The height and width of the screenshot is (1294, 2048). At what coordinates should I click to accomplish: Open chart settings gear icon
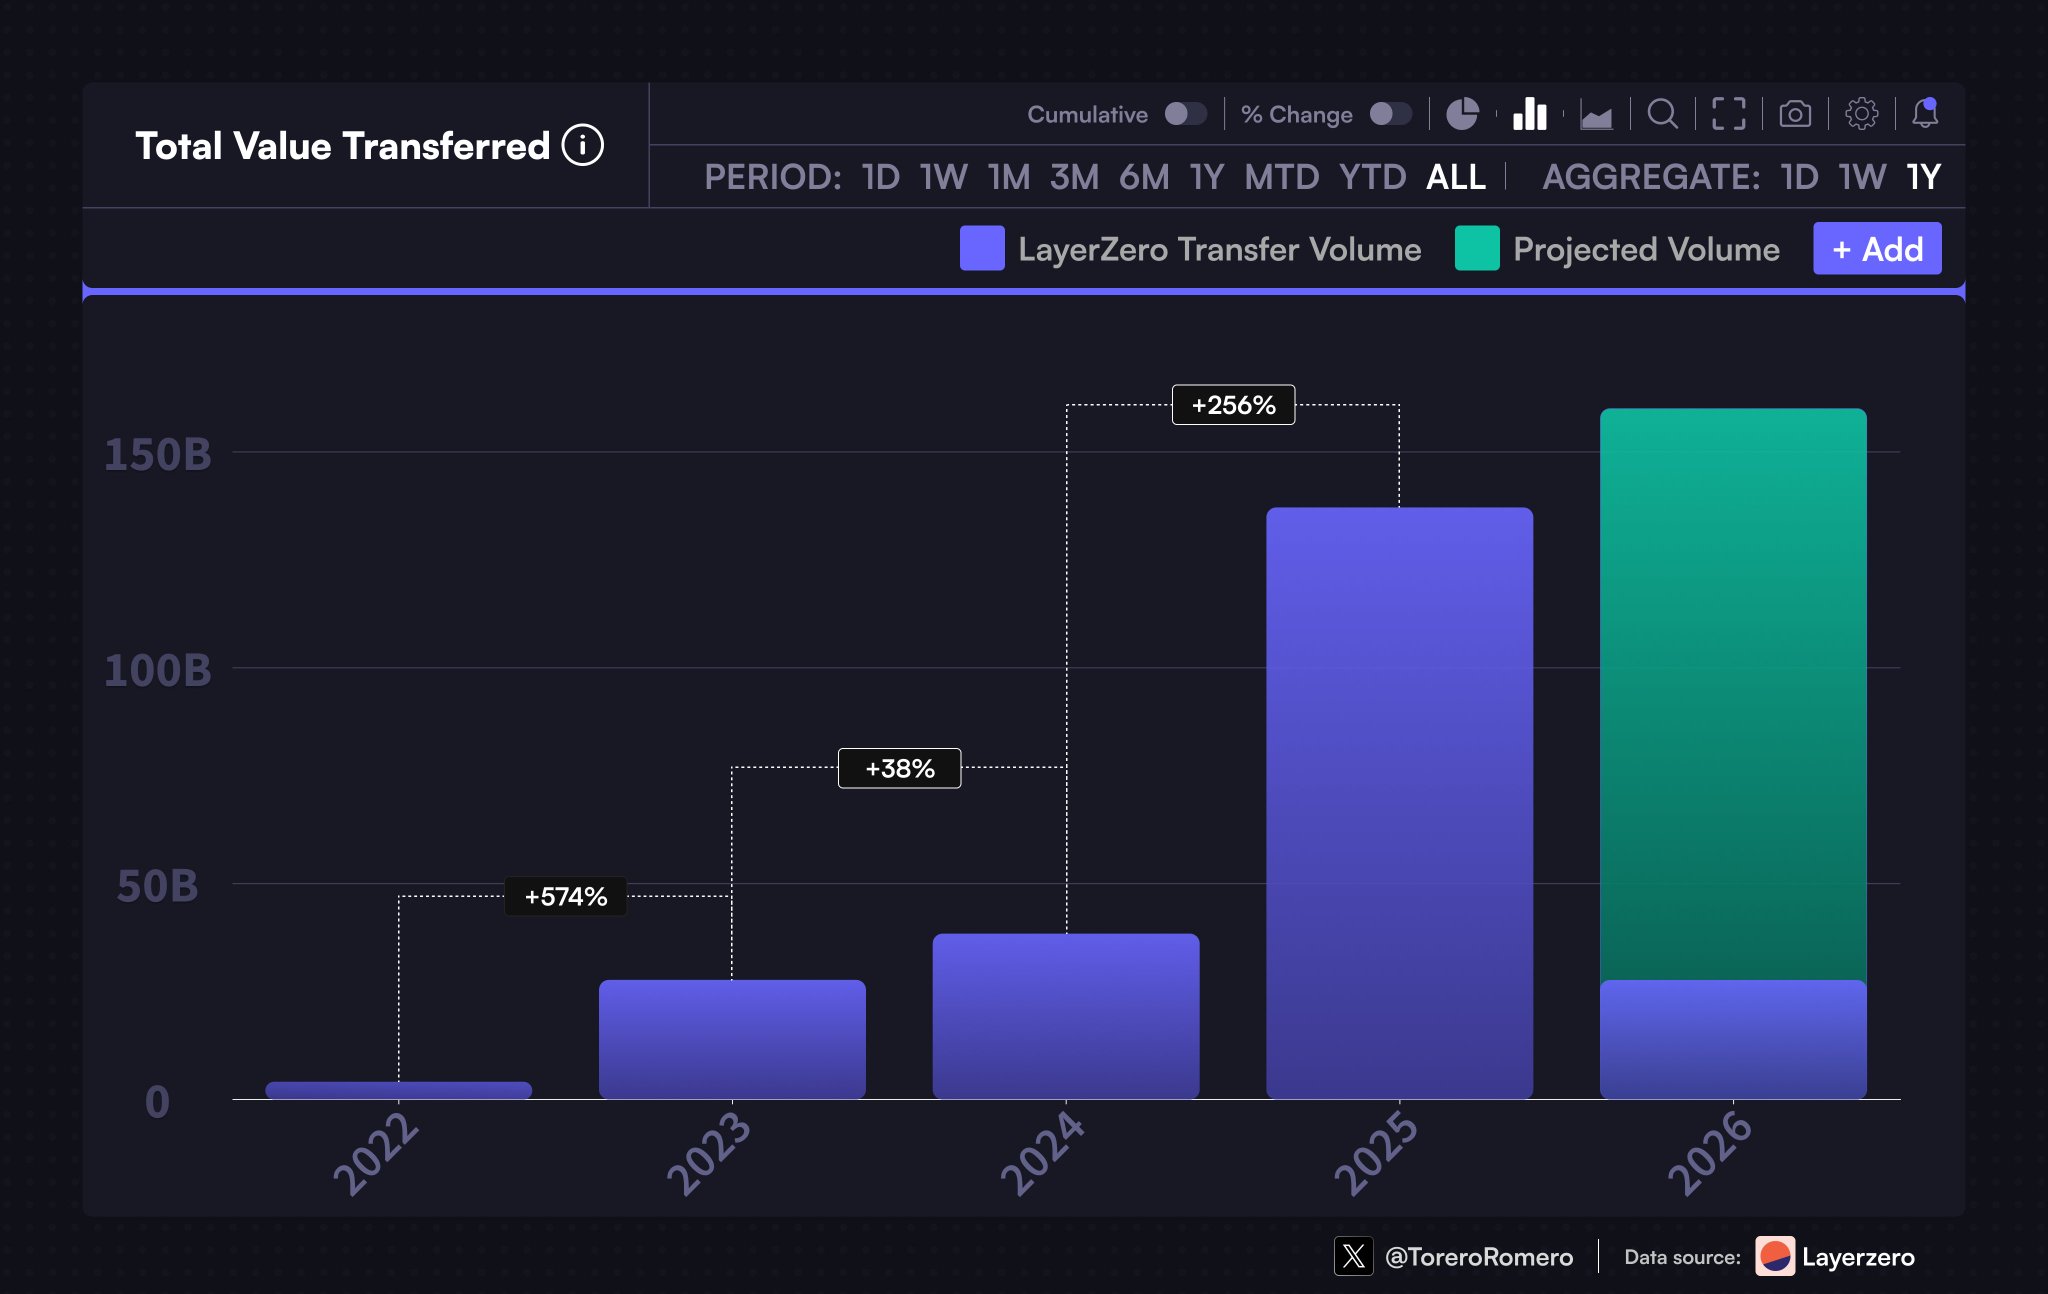pyautogui.click(x=1861, y=114)
